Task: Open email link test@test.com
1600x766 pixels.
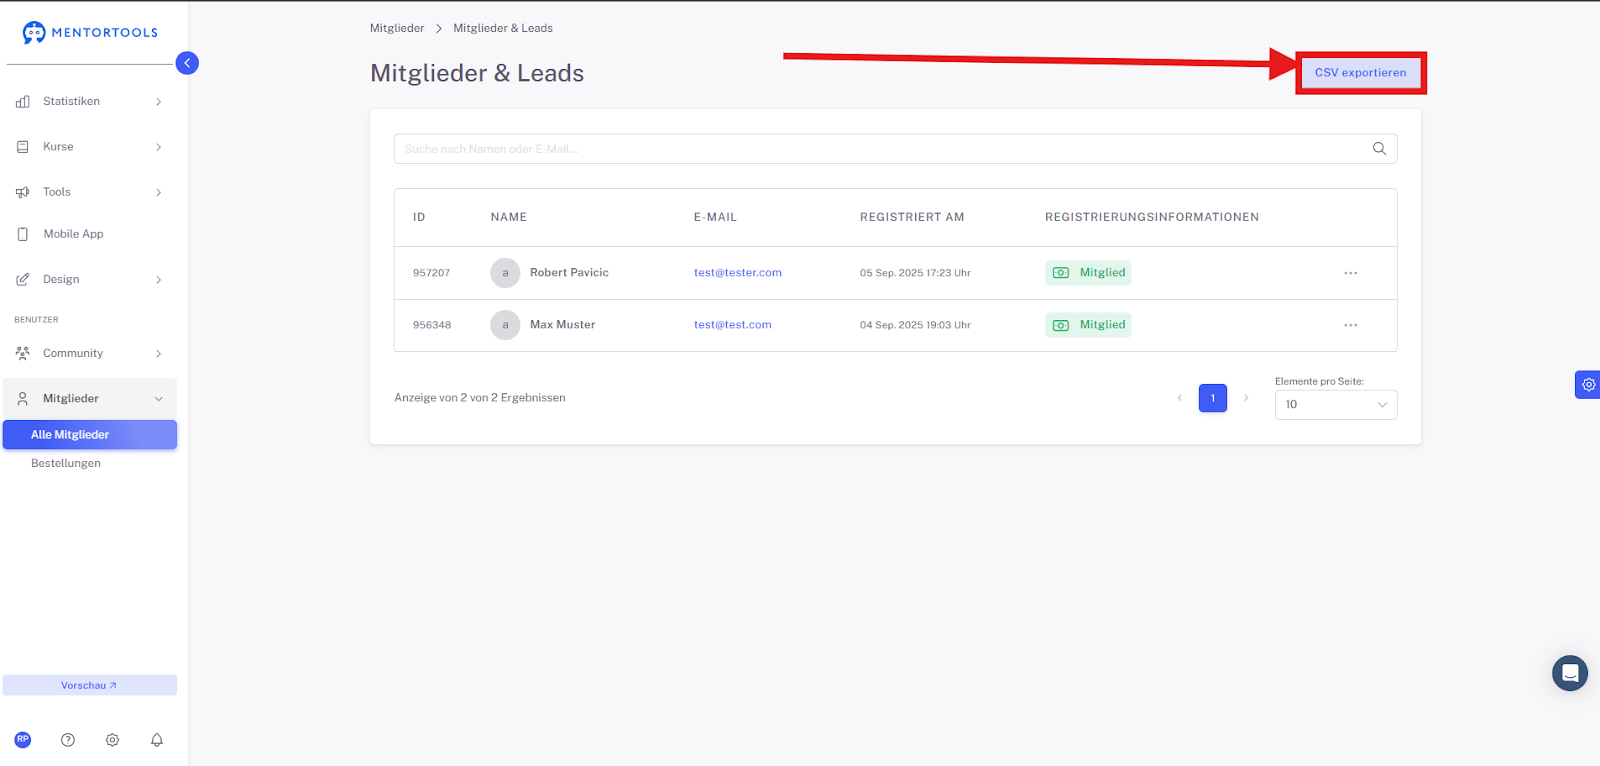Action: point(733,325)
